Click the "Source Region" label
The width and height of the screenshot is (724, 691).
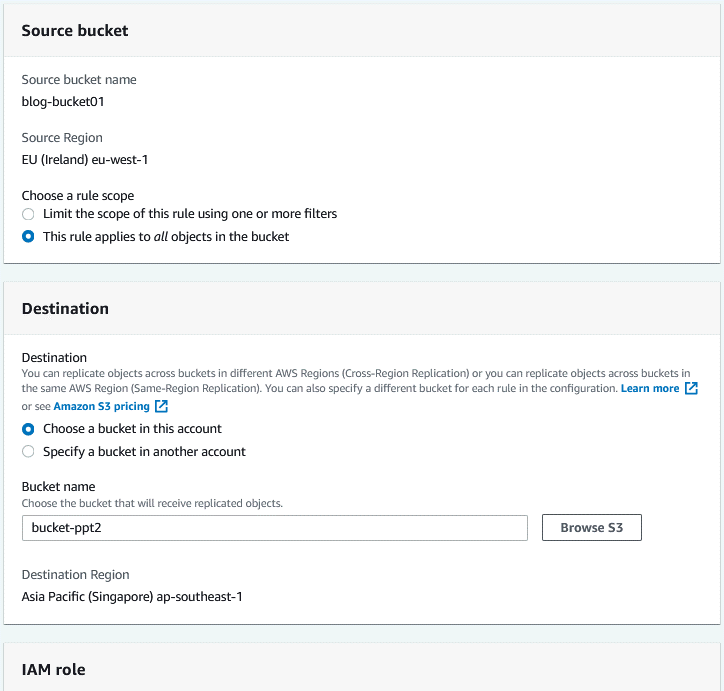click(x=62, y=138)
